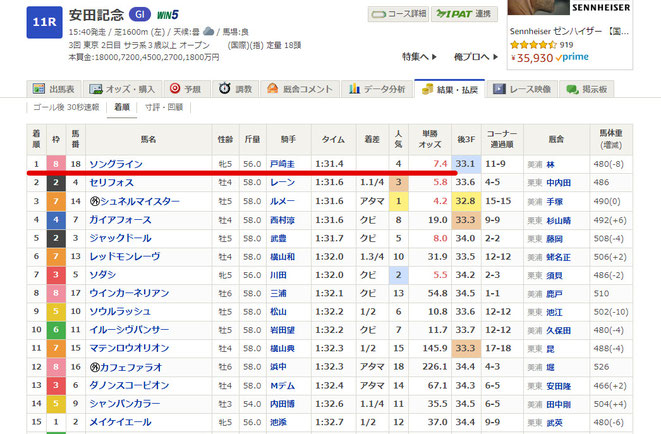Open horse マテンロウオリオン
This screenshot has width=661, height=434.
pos(129,348)
